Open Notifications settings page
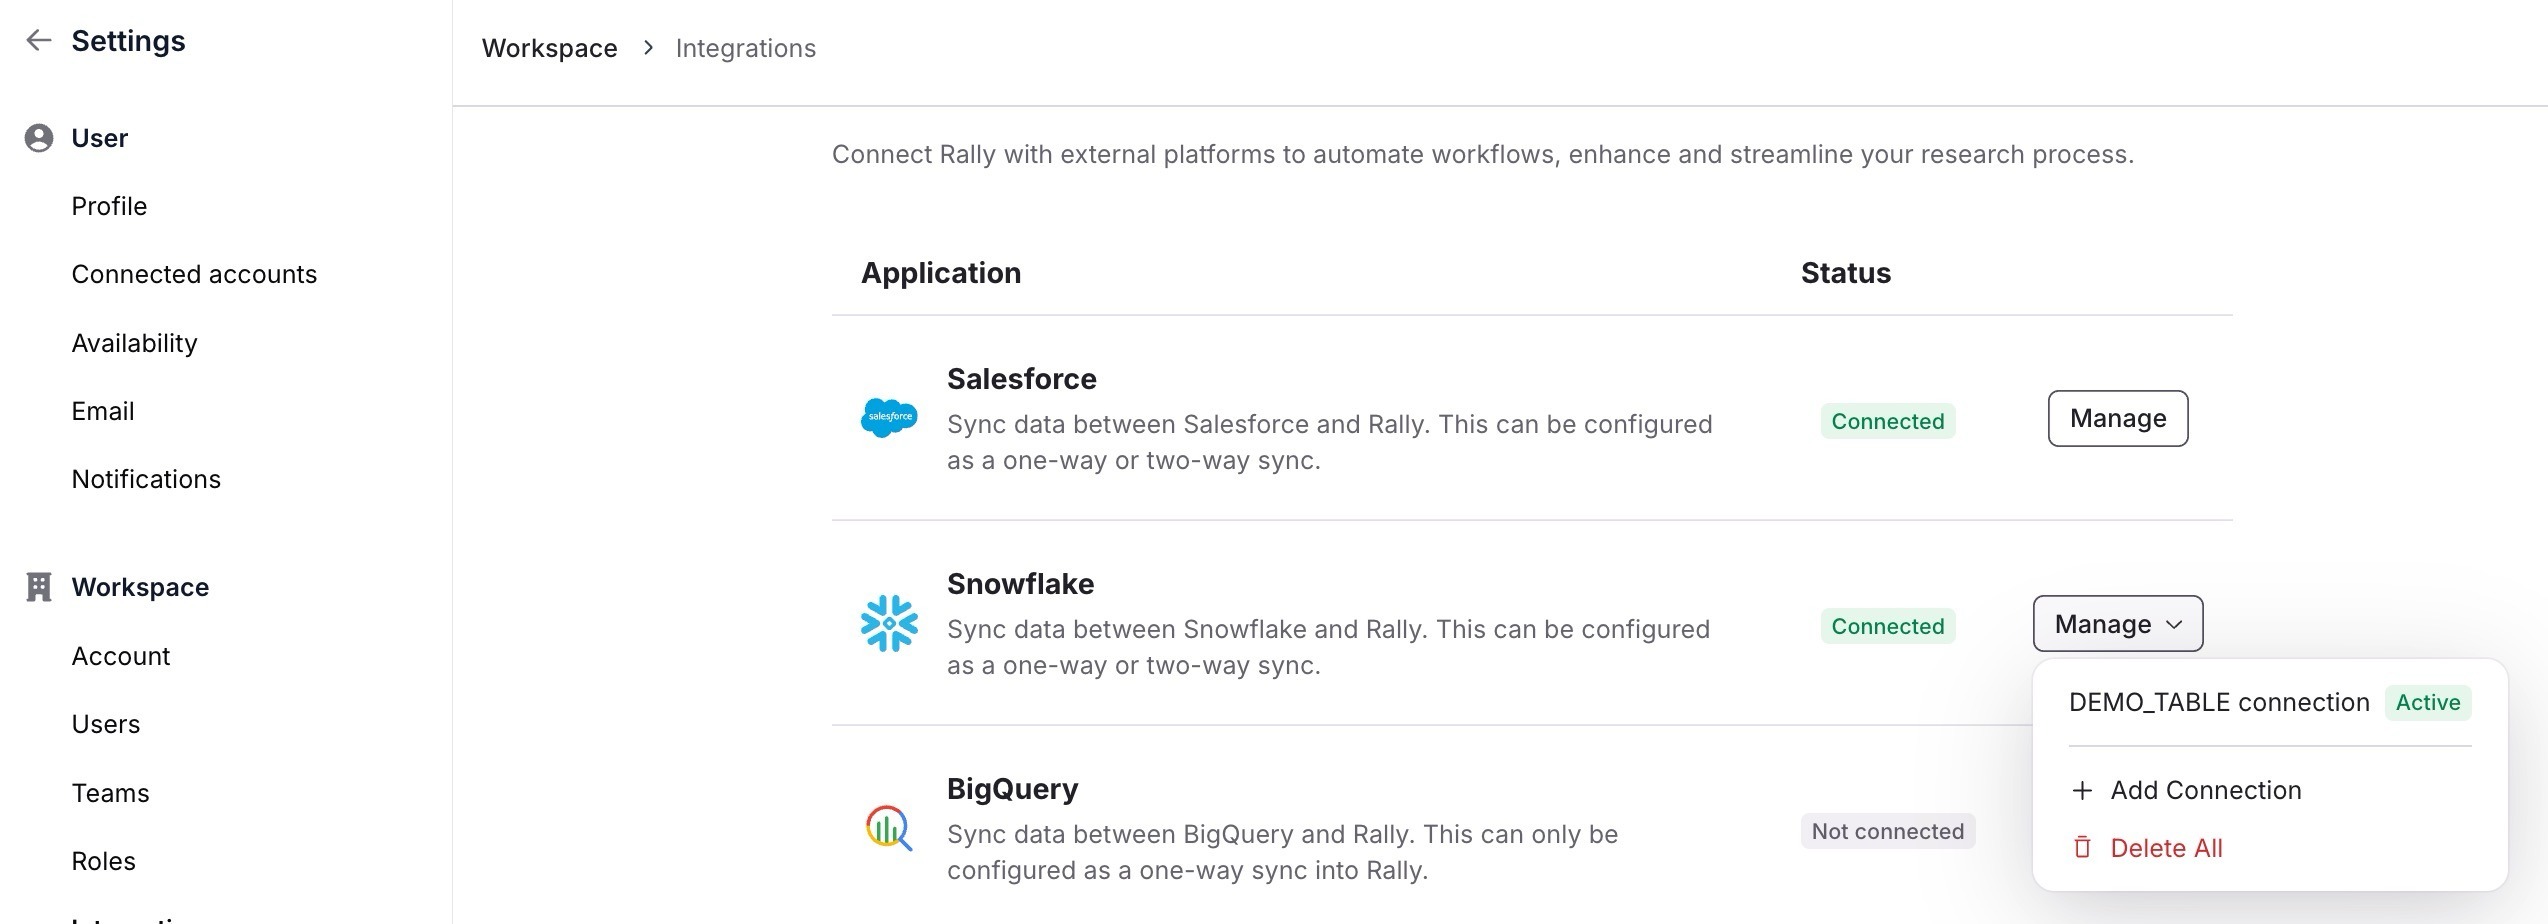The height and width of the screenshot is (924, 2548). (x=146, y=479)
